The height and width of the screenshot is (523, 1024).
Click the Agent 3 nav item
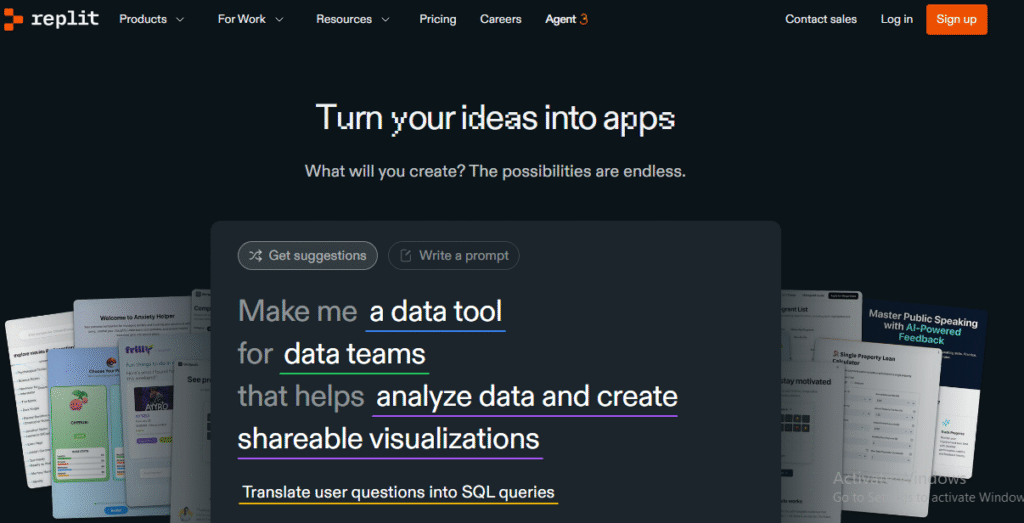coord(566,19)
